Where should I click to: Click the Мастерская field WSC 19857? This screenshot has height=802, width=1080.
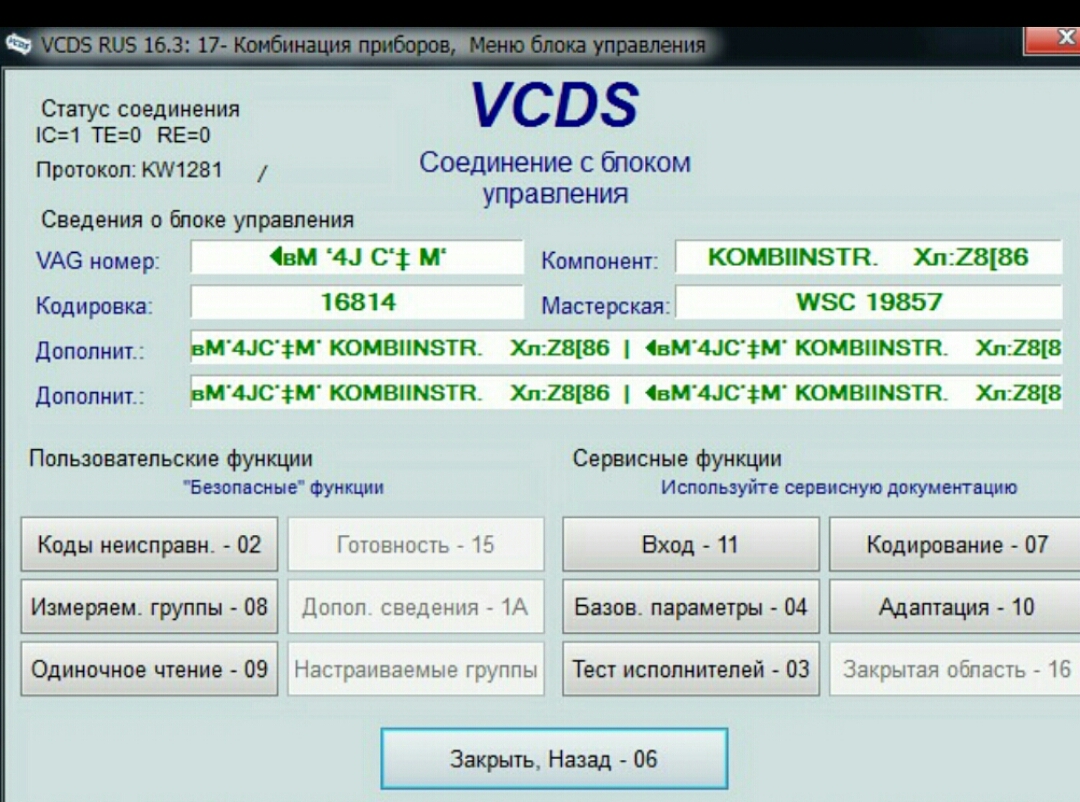point(869,302)
